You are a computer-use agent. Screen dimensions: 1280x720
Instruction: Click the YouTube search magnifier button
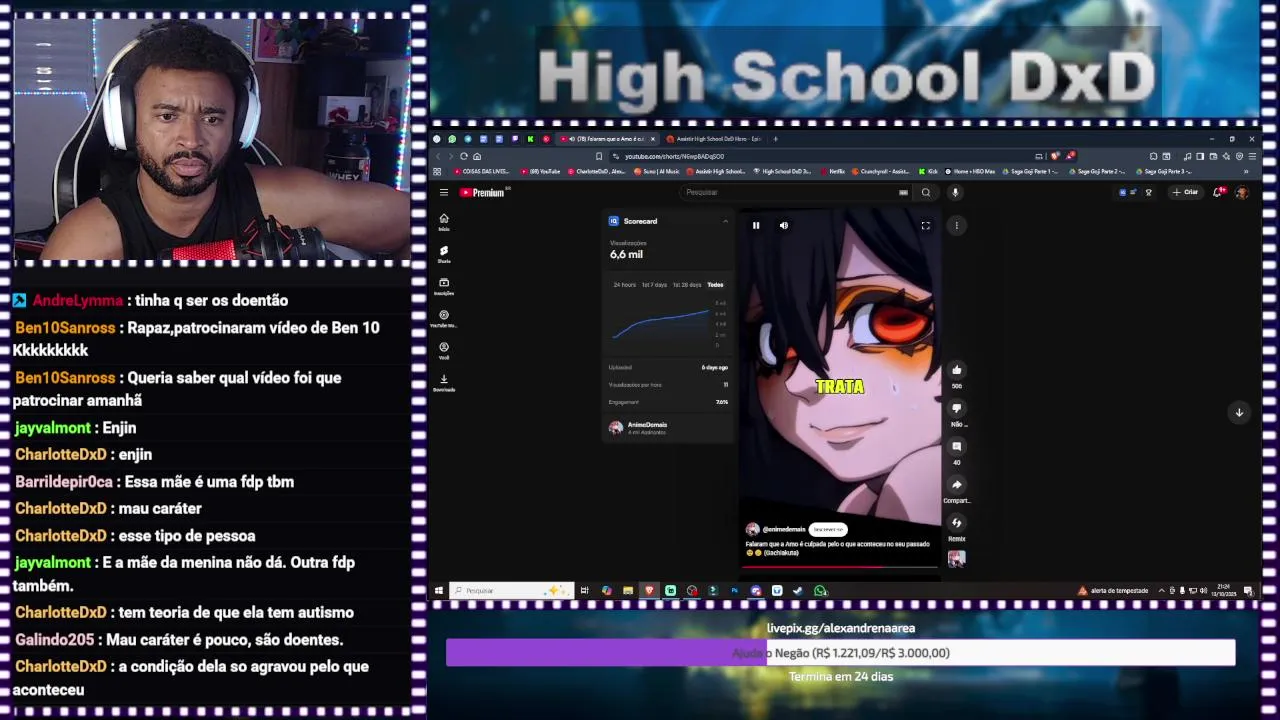click(x=926, y=192)
